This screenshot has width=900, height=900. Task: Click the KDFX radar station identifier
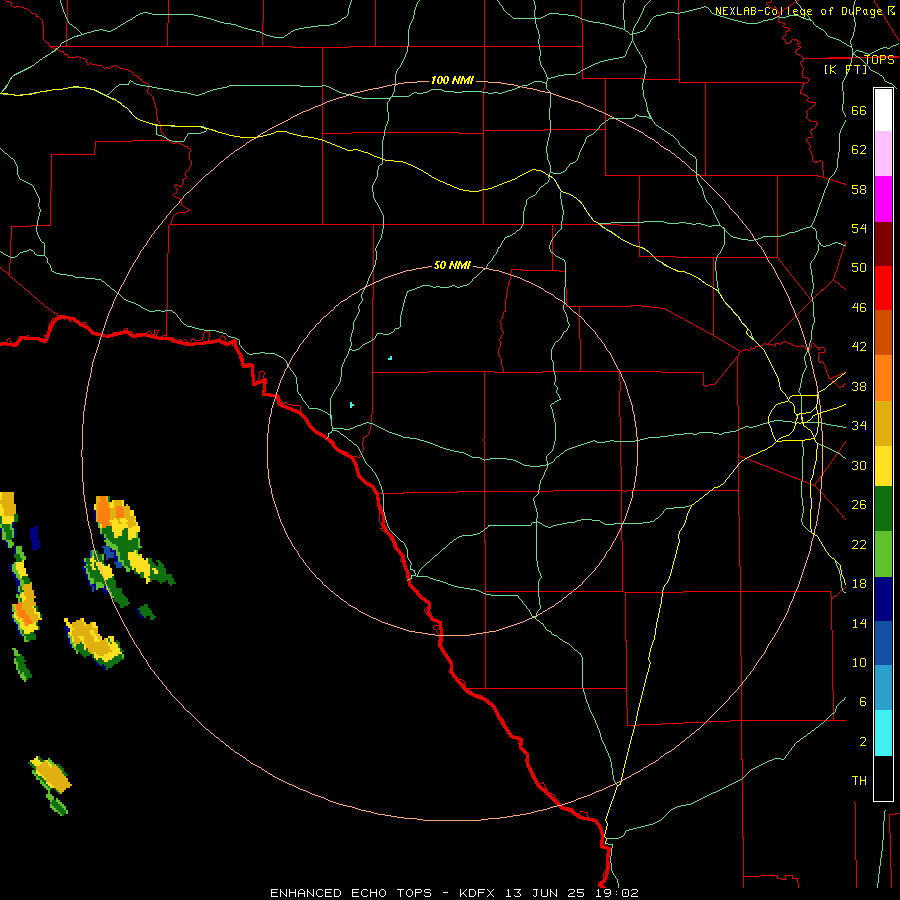[476, 893]
